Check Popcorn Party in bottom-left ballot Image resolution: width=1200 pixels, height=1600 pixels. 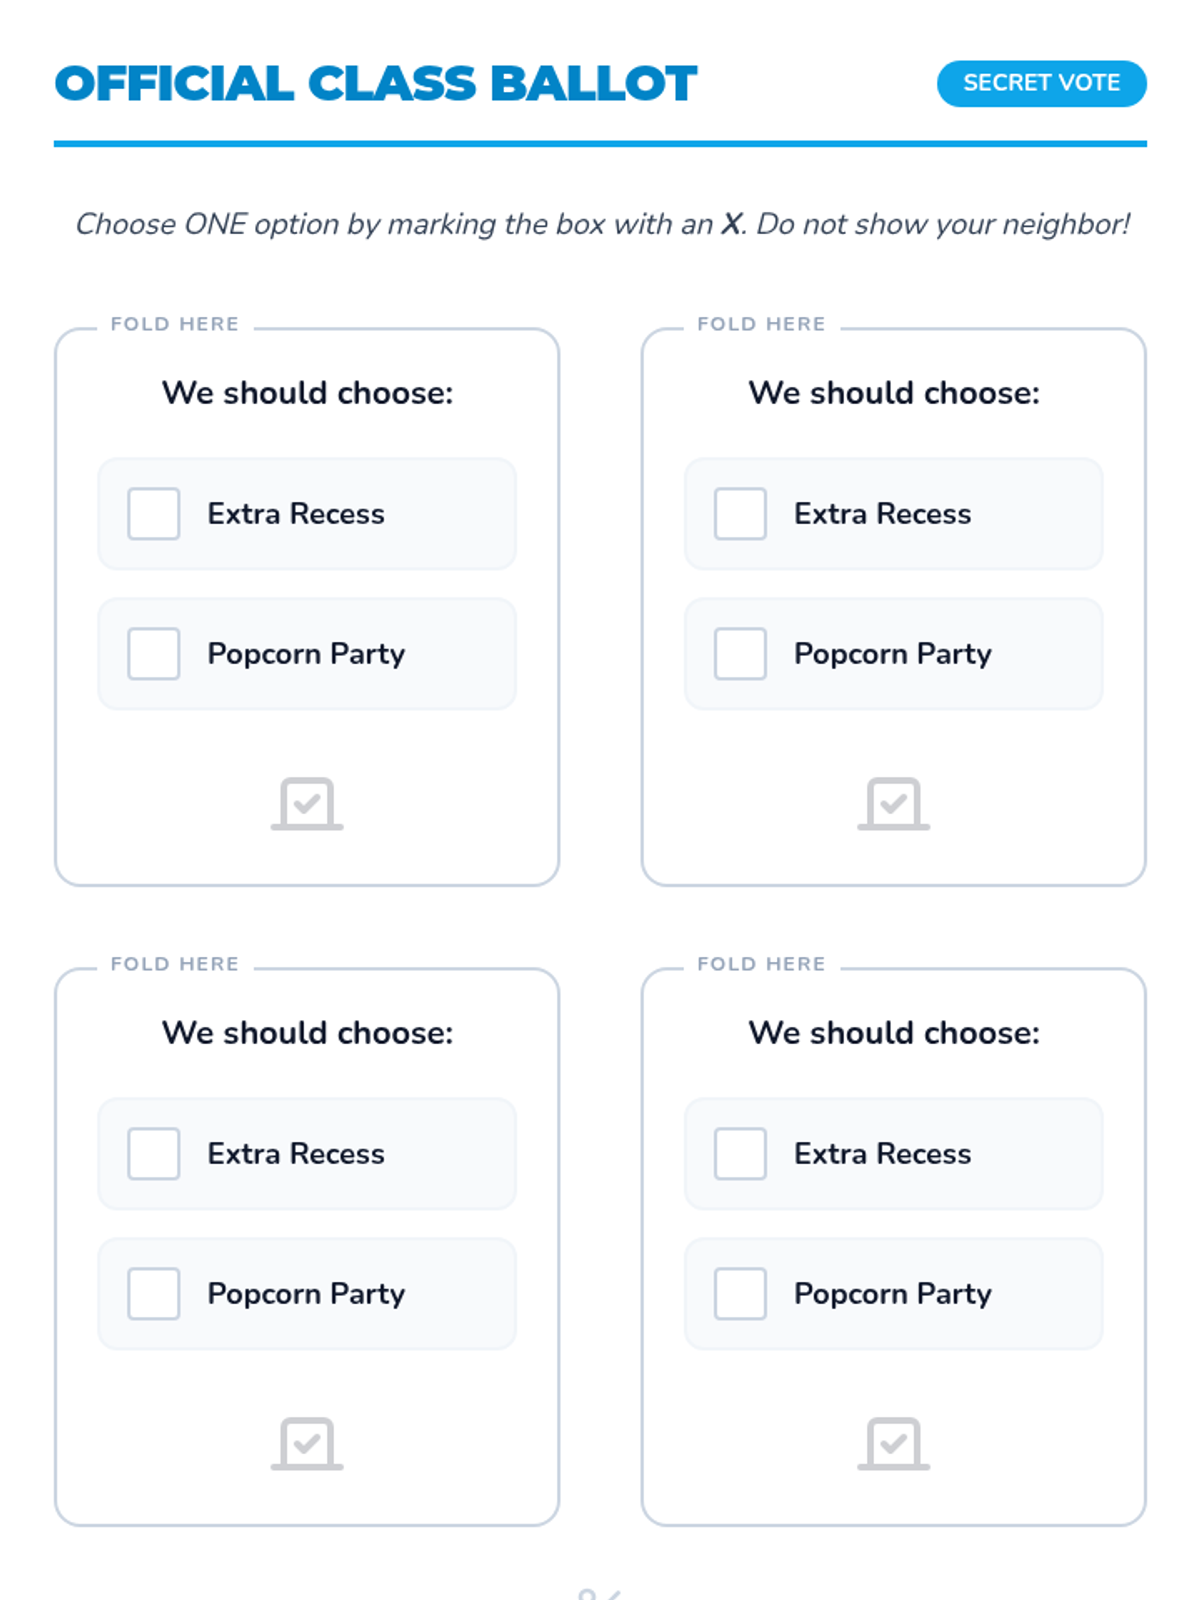[154, 1294]
